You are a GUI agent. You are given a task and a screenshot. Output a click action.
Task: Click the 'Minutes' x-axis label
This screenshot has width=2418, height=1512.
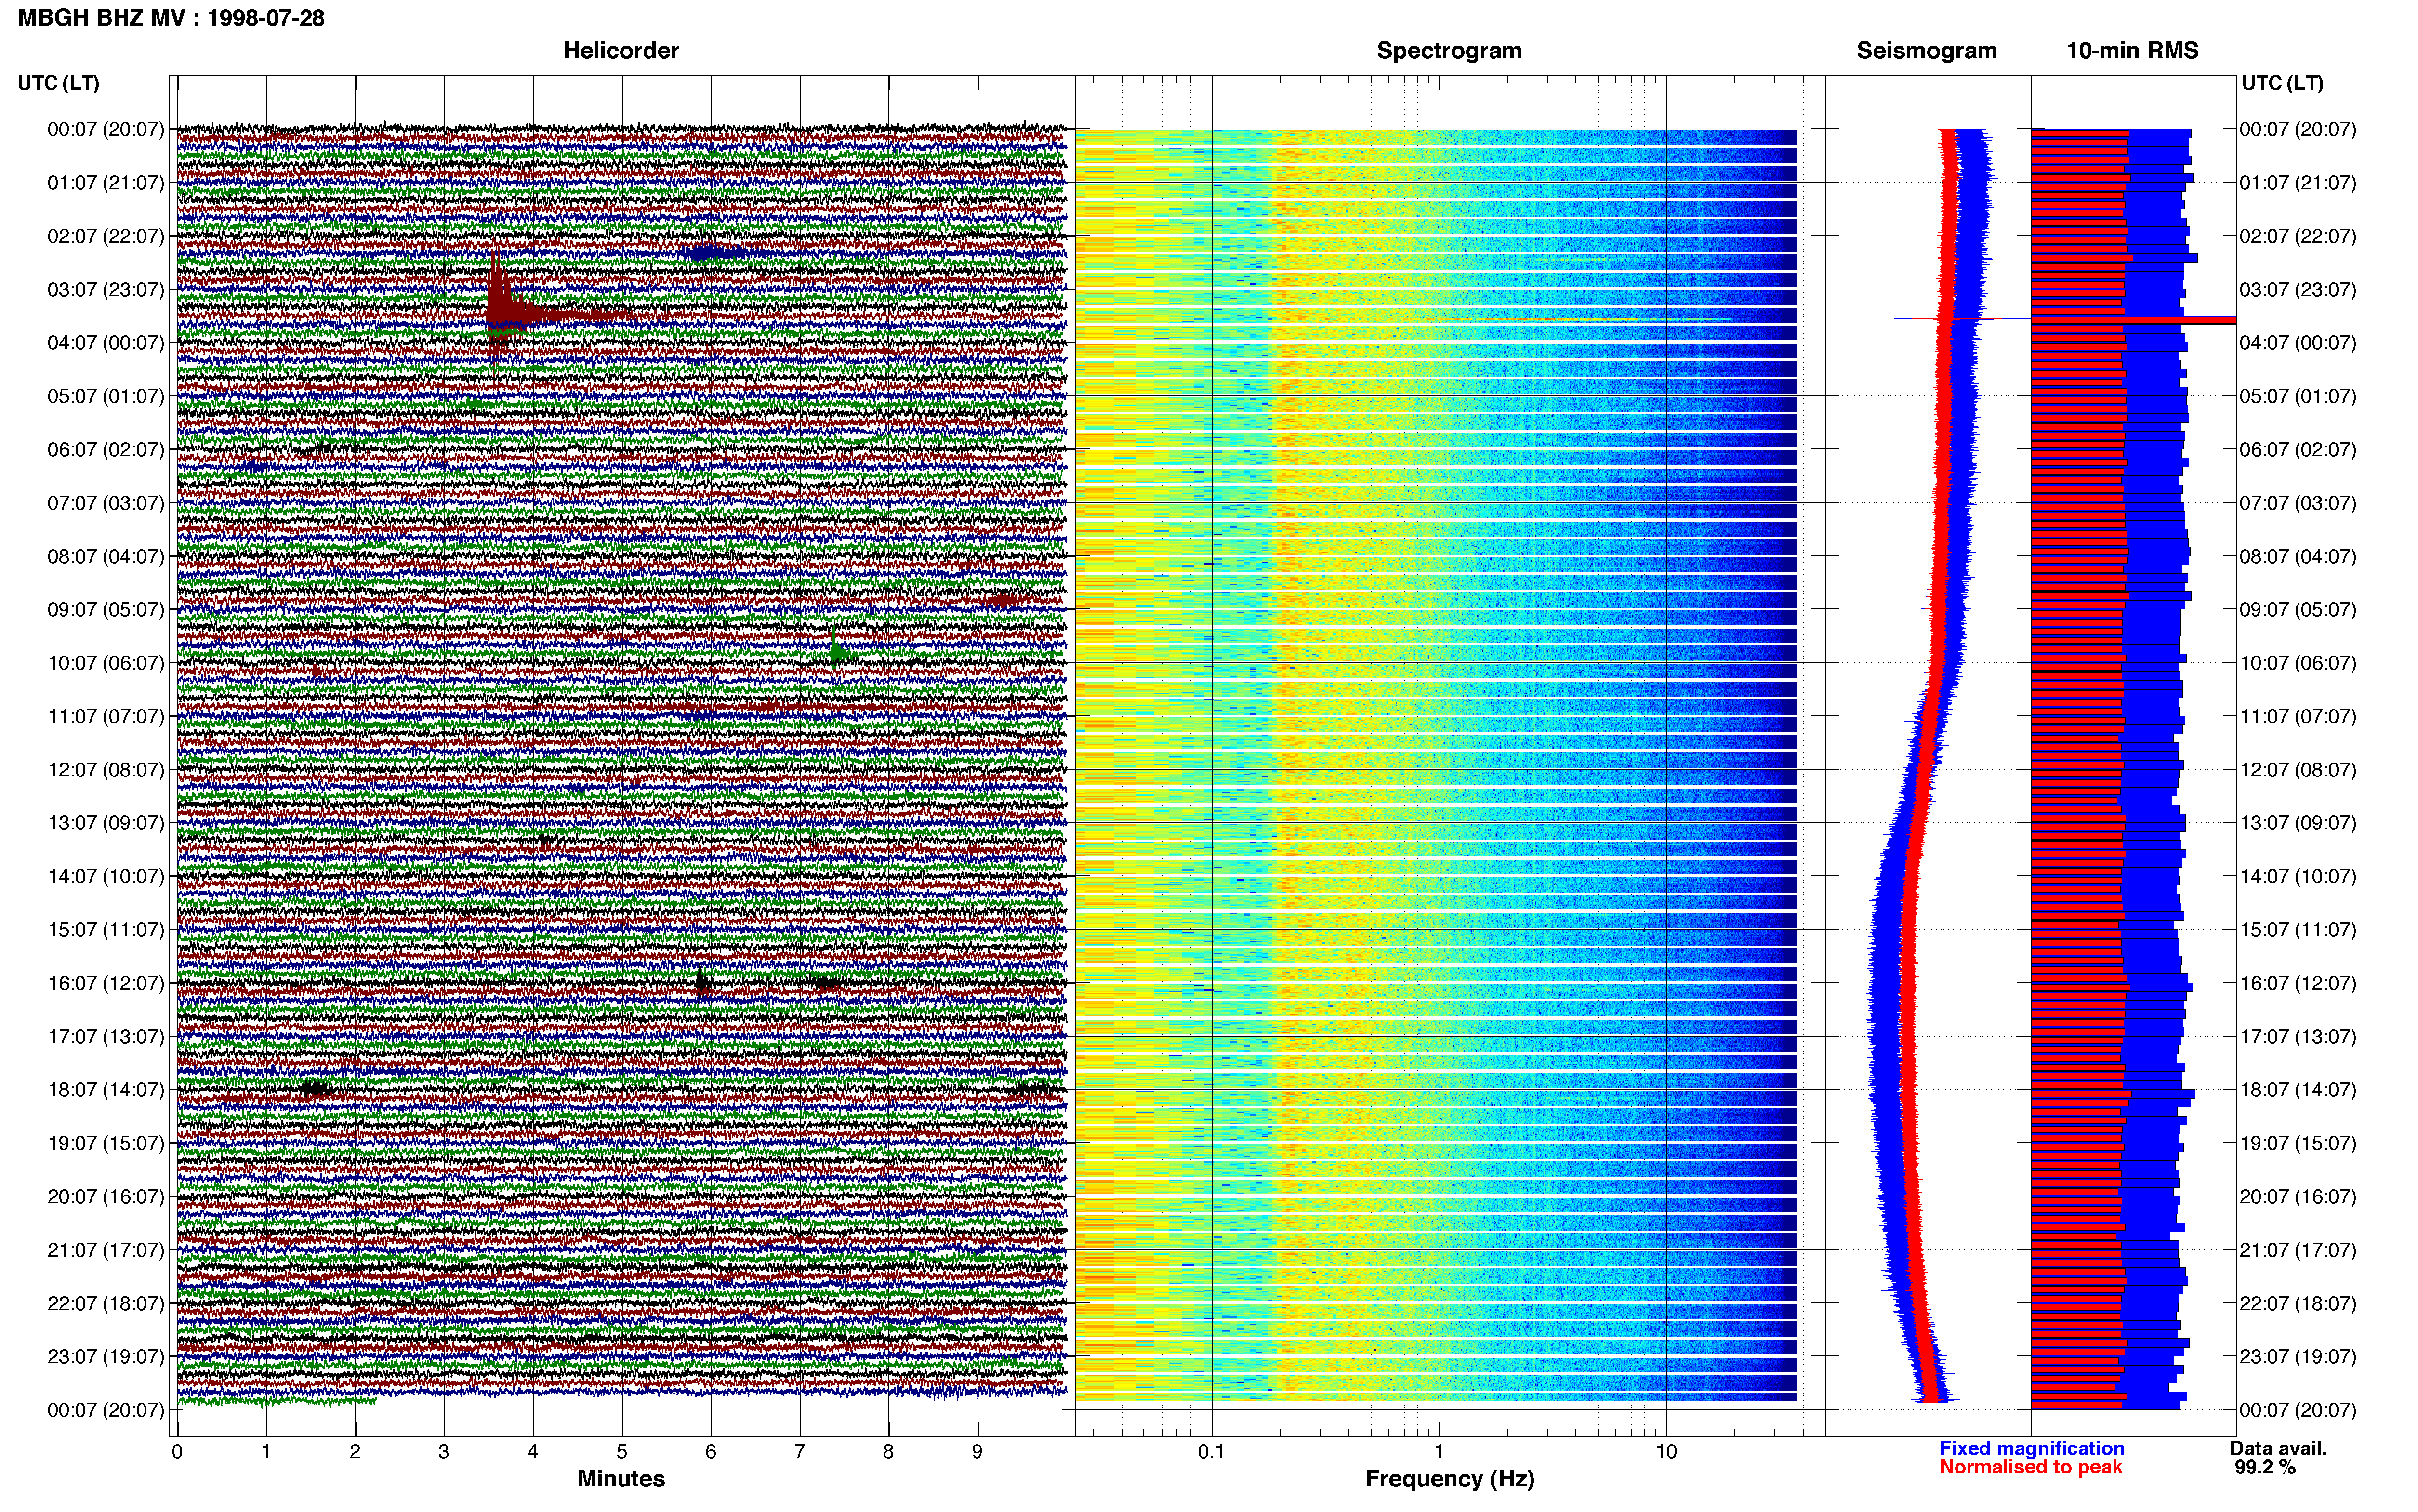tap(621, 1479)
